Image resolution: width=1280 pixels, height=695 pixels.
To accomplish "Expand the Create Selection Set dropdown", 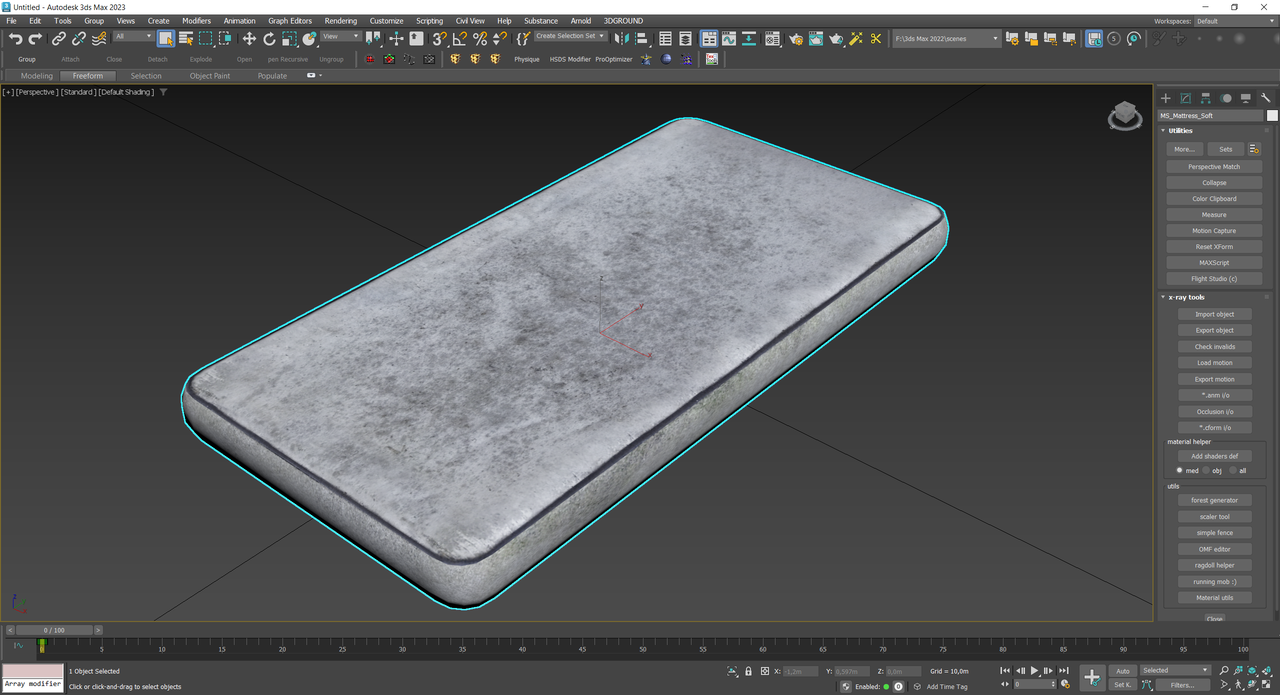I will click(x=570, y=36).
